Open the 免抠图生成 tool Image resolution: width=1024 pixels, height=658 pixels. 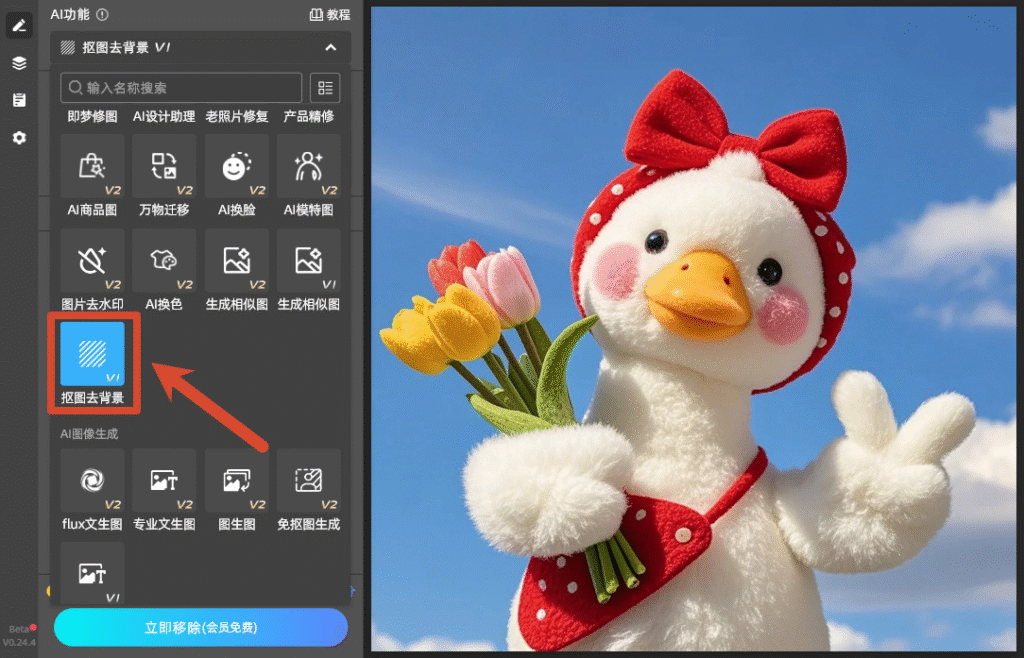point(308,480)
